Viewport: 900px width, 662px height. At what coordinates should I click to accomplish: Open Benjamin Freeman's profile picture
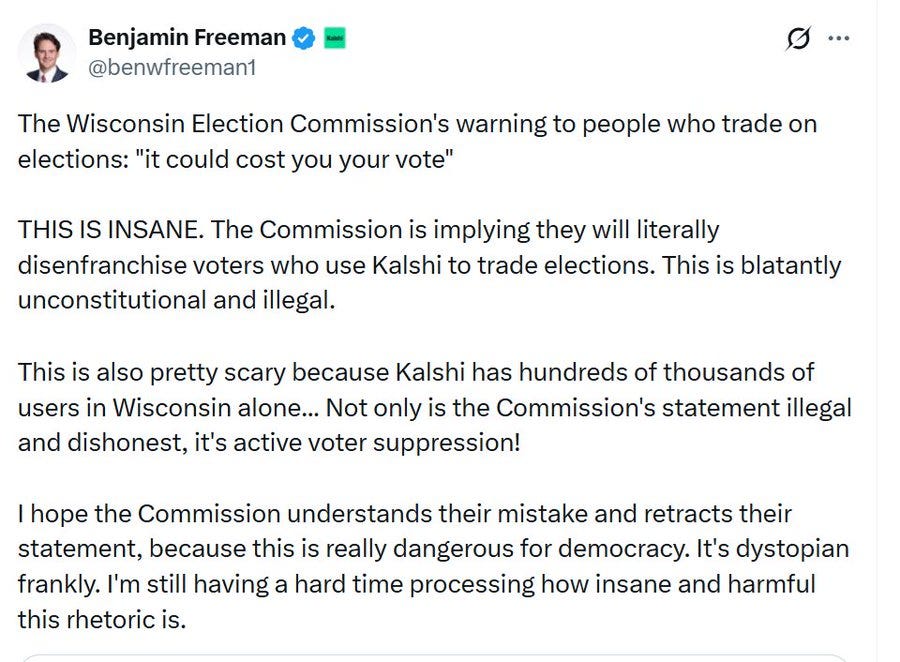pos(46,53)
